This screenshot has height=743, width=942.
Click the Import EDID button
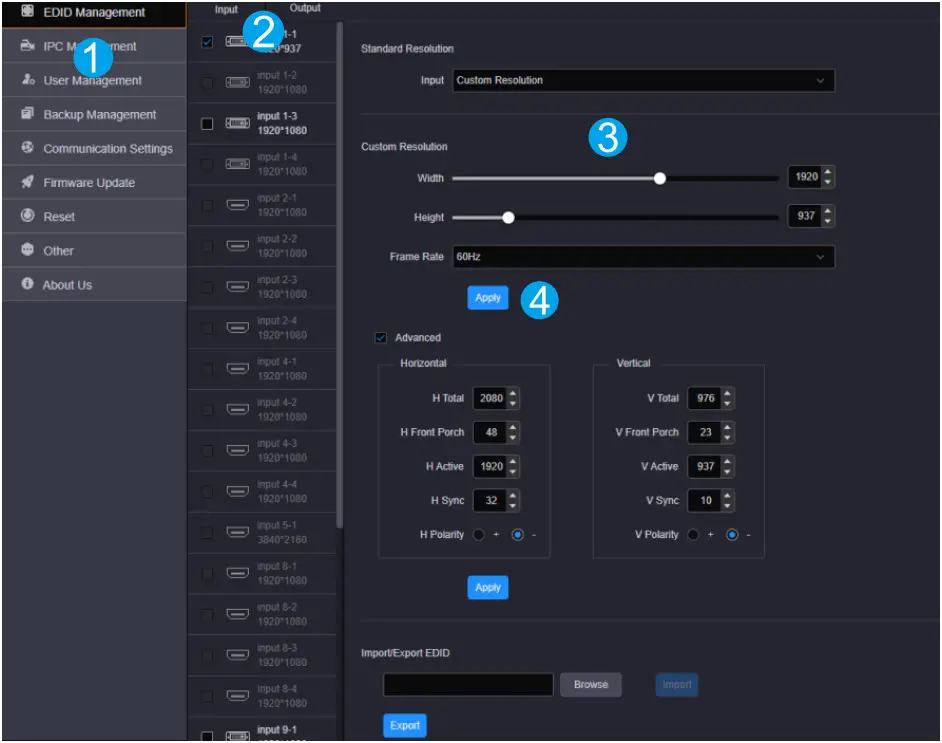676,685
